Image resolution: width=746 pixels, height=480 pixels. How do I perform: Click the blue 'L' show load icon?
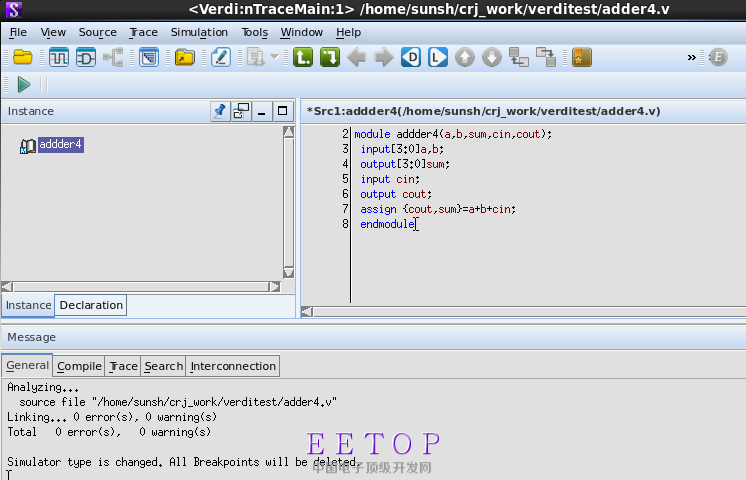(x=438, y=58)
